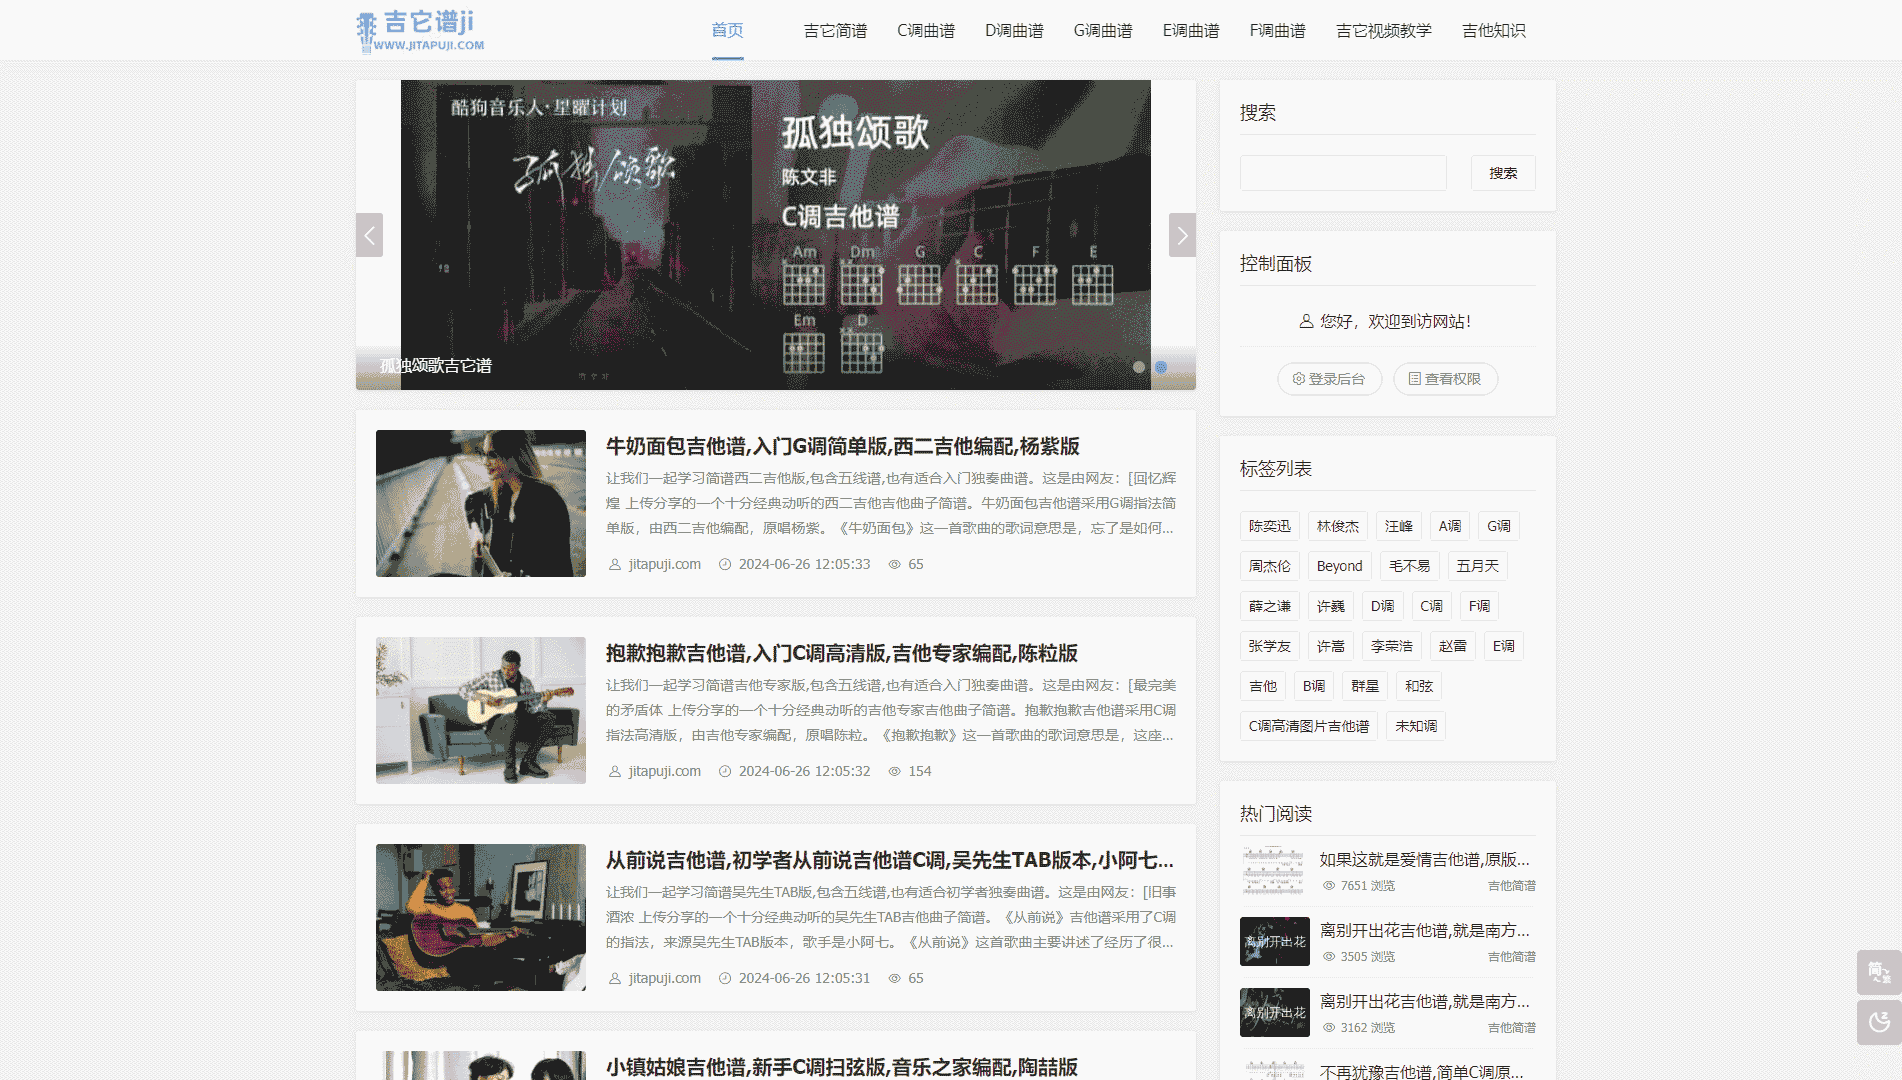Go to previous carousel slide
This screenshot has height=1080, width=1902.
pos(369,235)
